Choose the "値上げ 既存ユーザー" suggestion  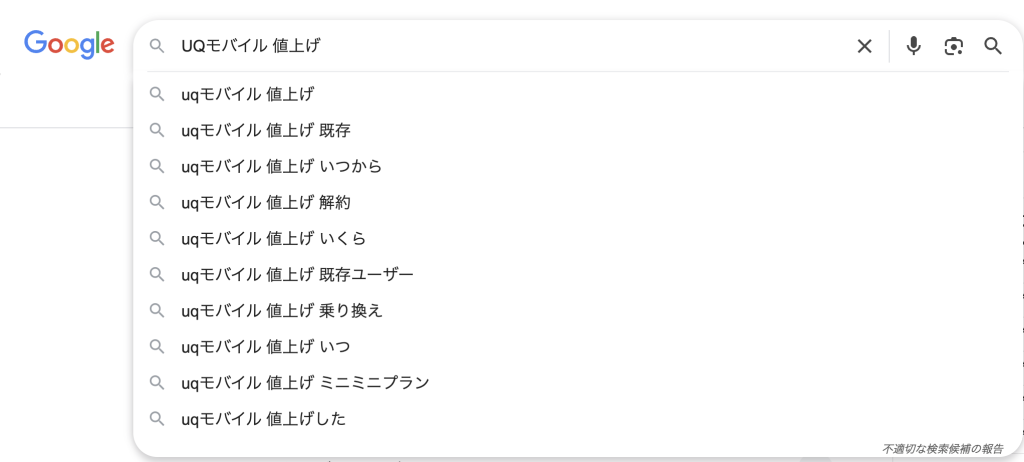point(297,274)
